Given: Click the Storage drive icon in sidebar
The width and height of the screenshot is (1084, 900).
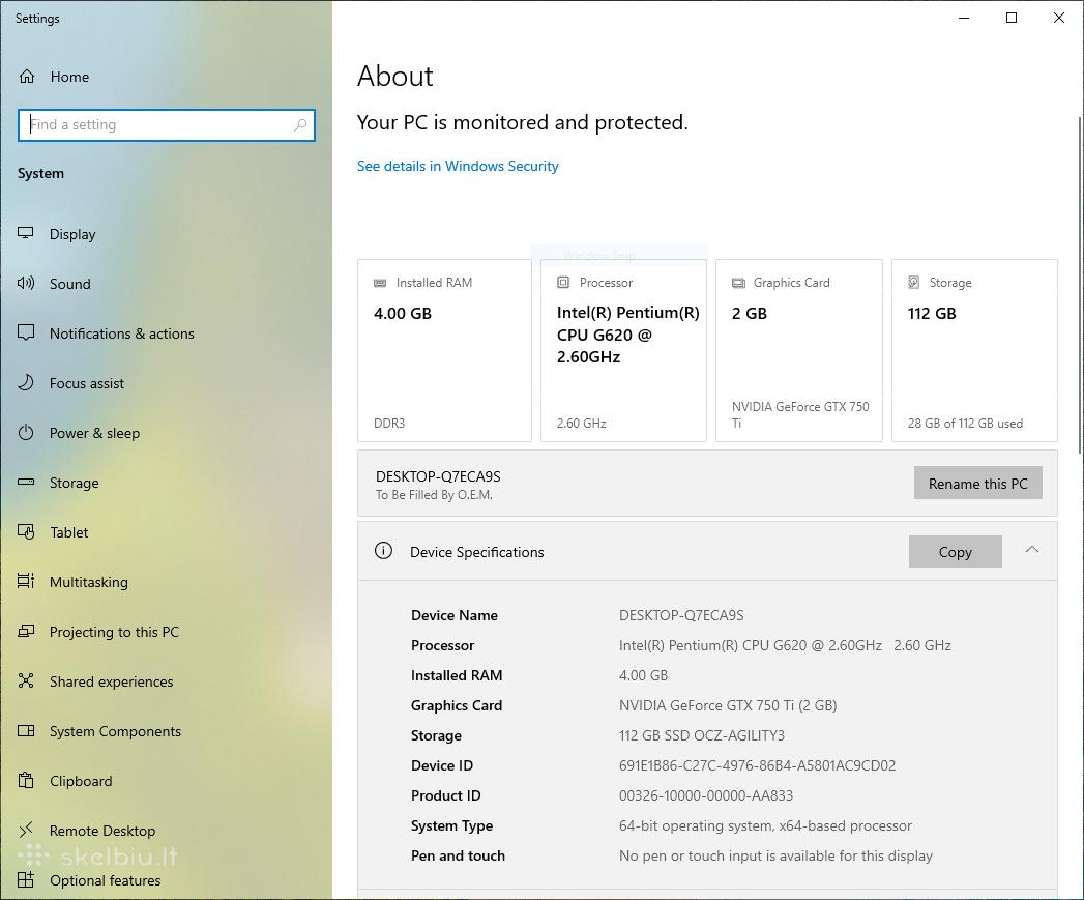Looking at the screenshot, I should coord(26,482).
